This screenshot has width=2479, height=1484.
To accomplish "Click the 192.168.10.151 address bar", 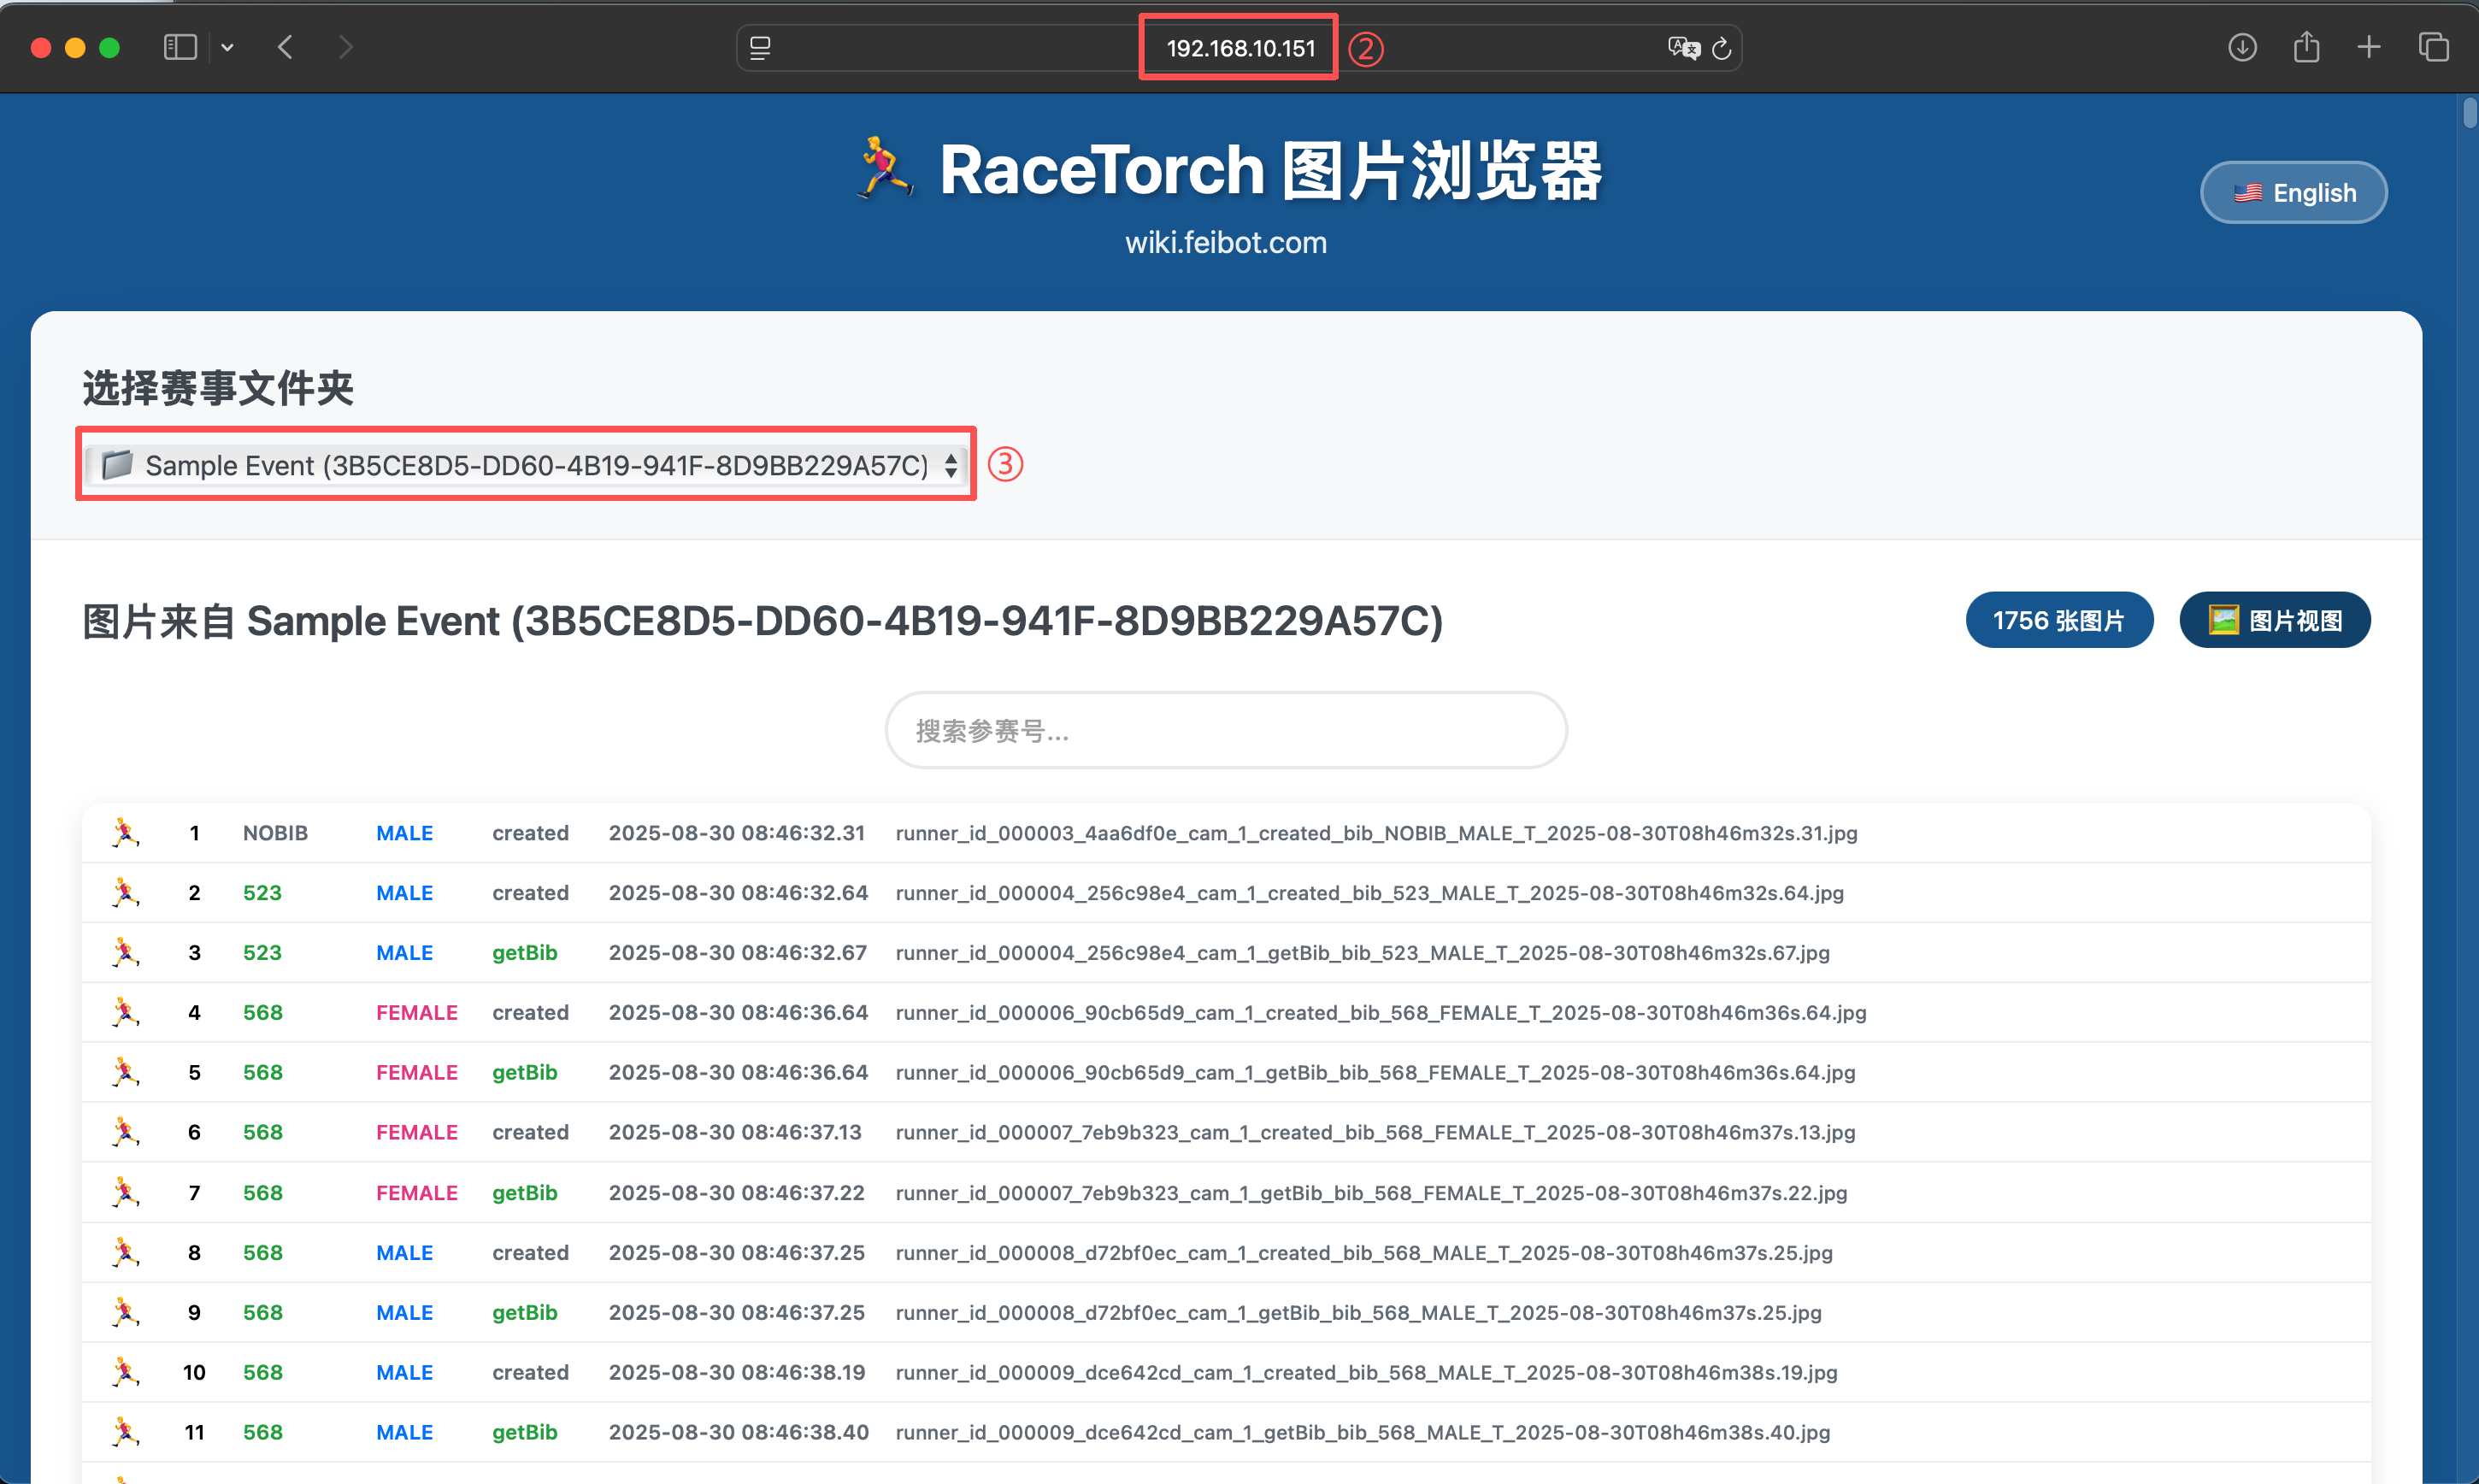I will coord(1239,48).
